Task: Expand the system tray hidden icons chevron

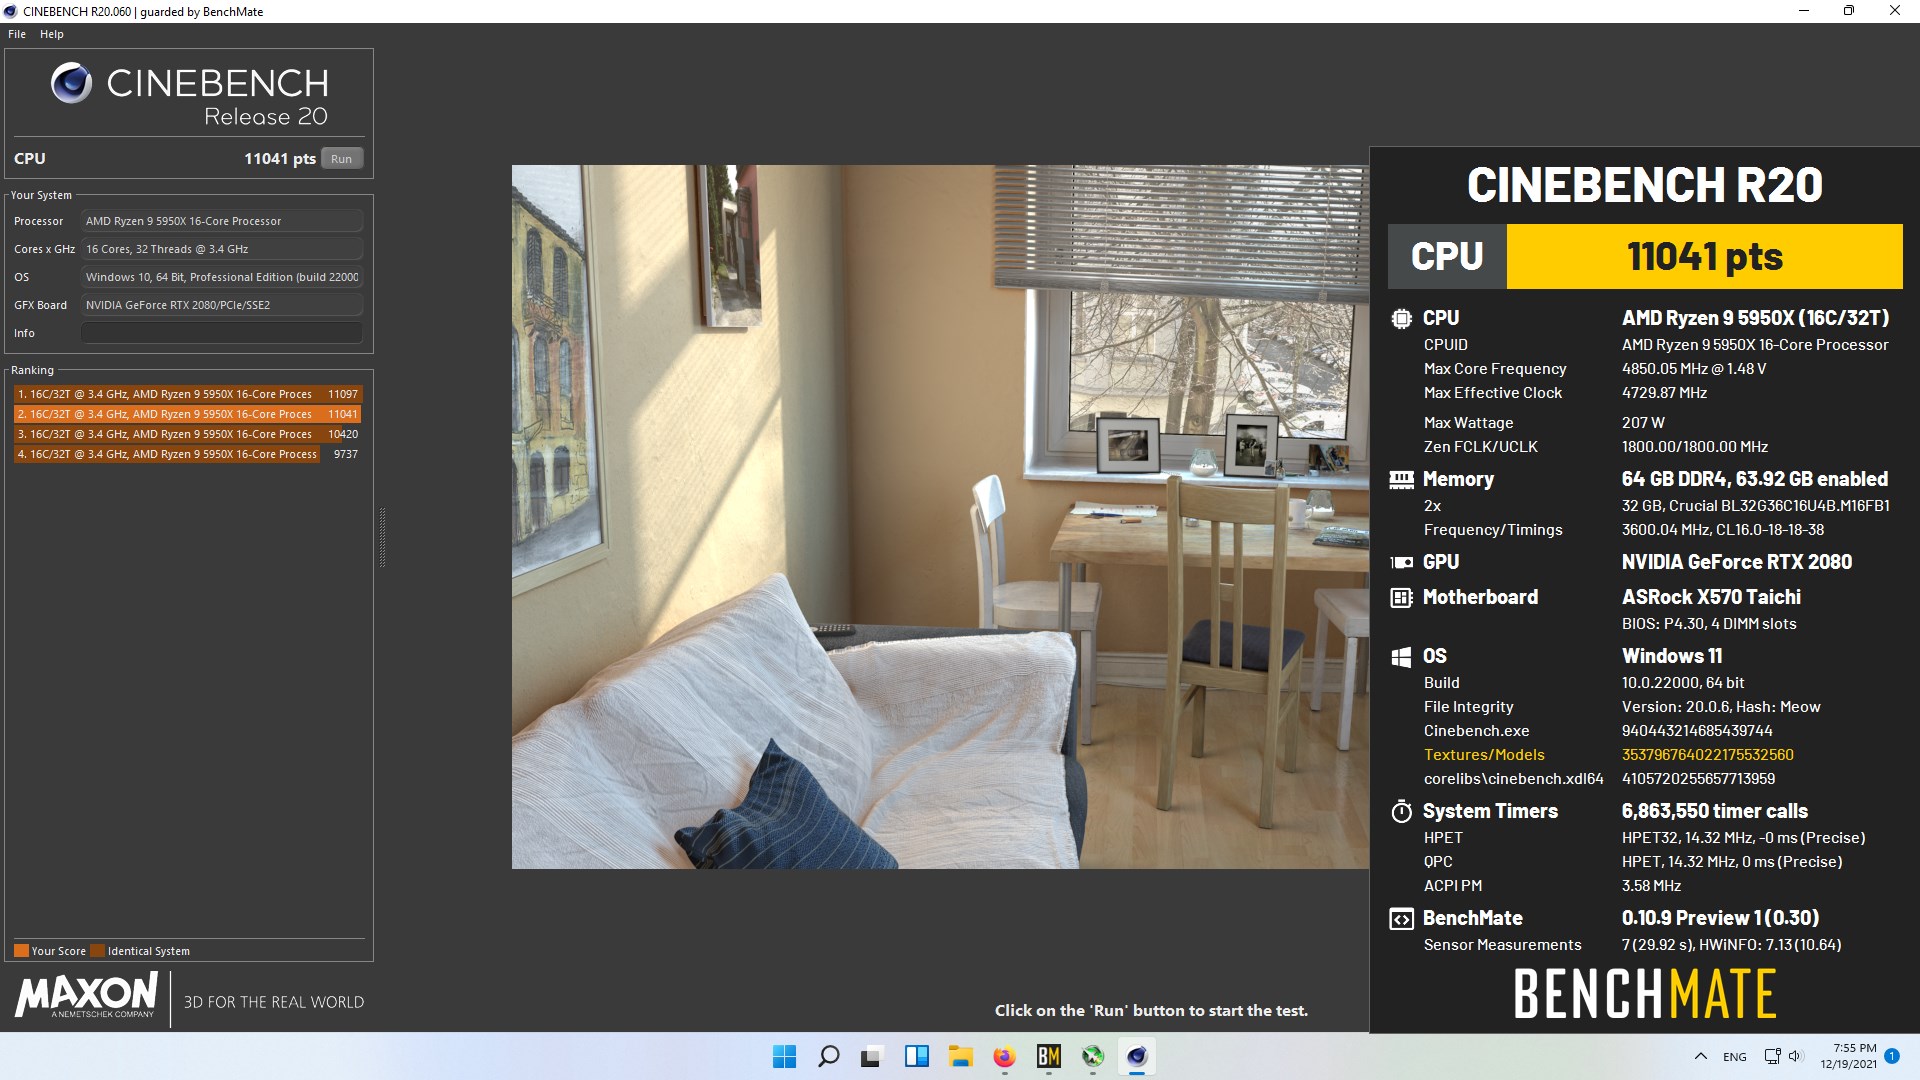Action: click(x=1701, y=1056)
